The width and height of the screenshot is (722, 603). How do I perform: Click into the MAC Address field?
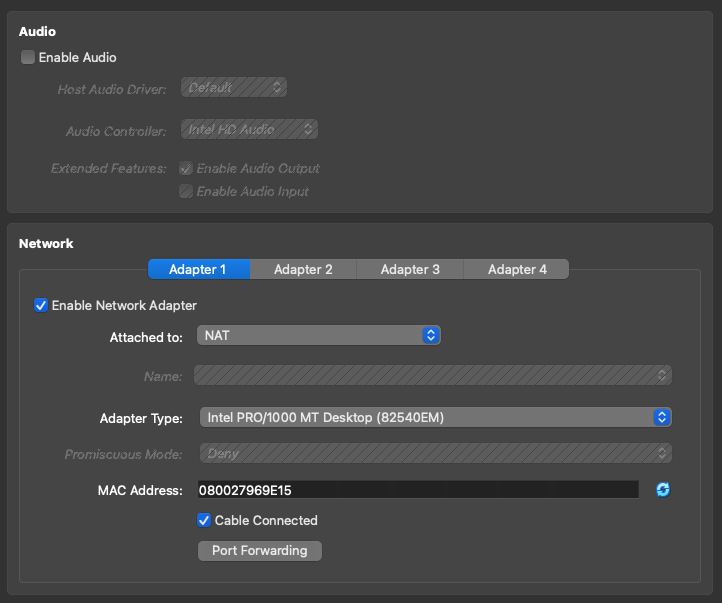tap(417, 490)
